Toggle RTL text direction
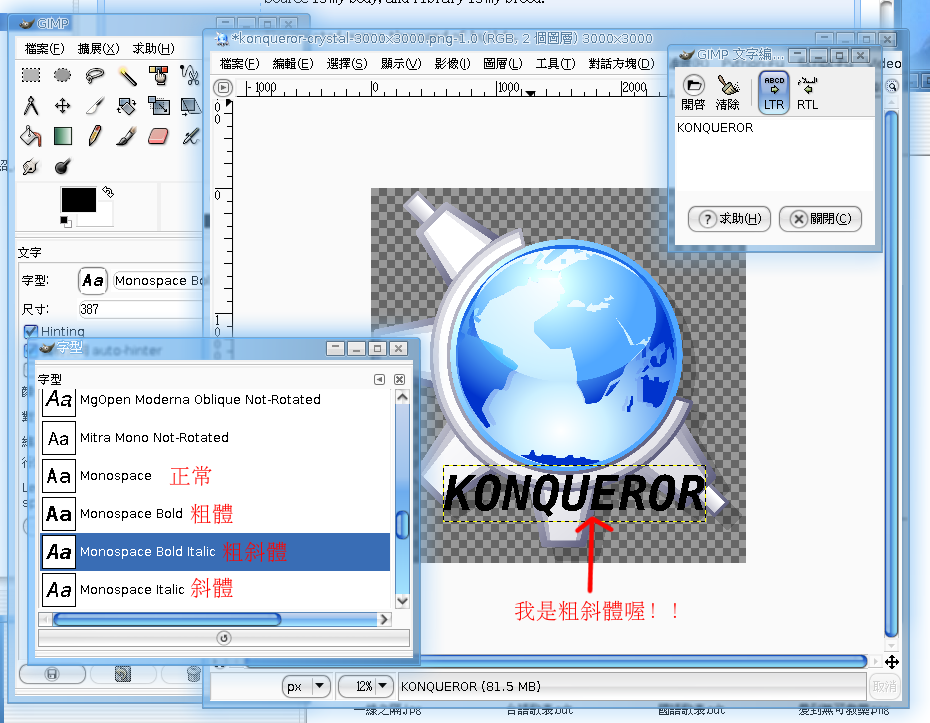The width and height of the screenshot is (930, 723). (807, 93)
